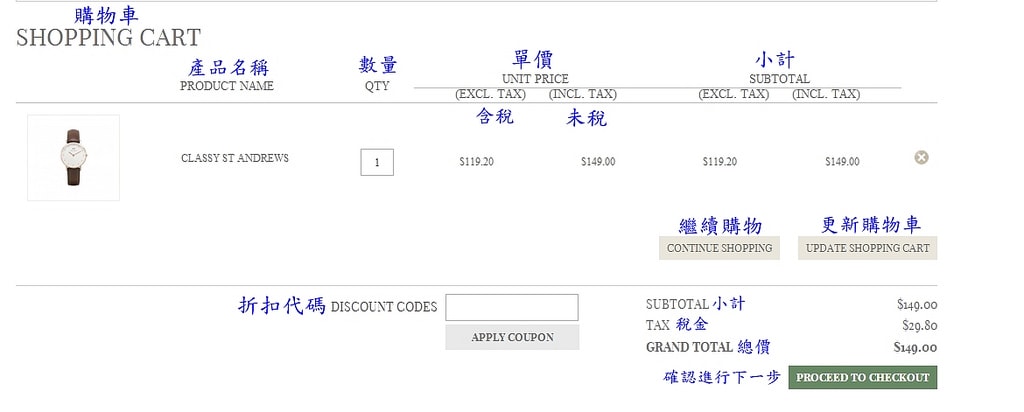
Task: Focus the discount codes text field
Action: pos(511,307)
